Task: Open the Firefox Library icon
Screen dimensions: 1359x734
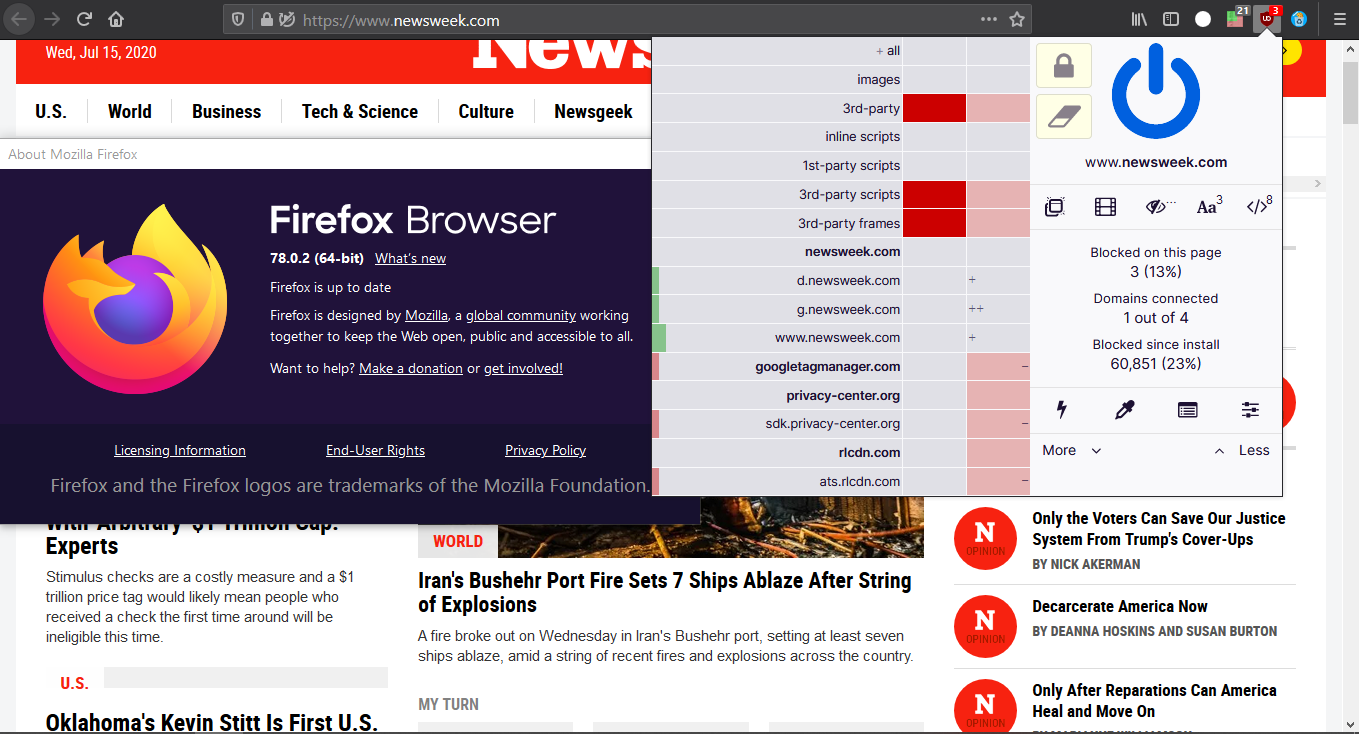Action: click(1140, 19)
